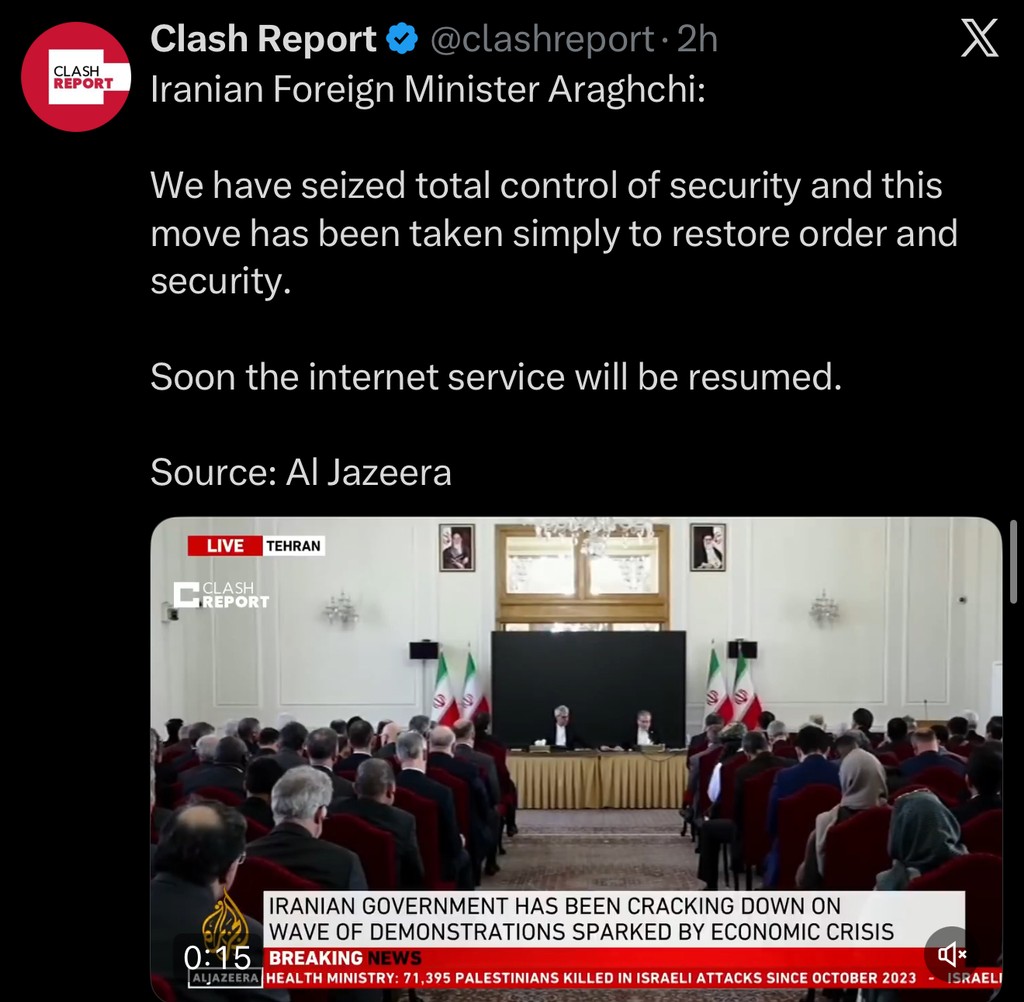Select the 'Source: Al Jazeera' line
This screenshot has height=1002, width=1024.
click(301, 472)
